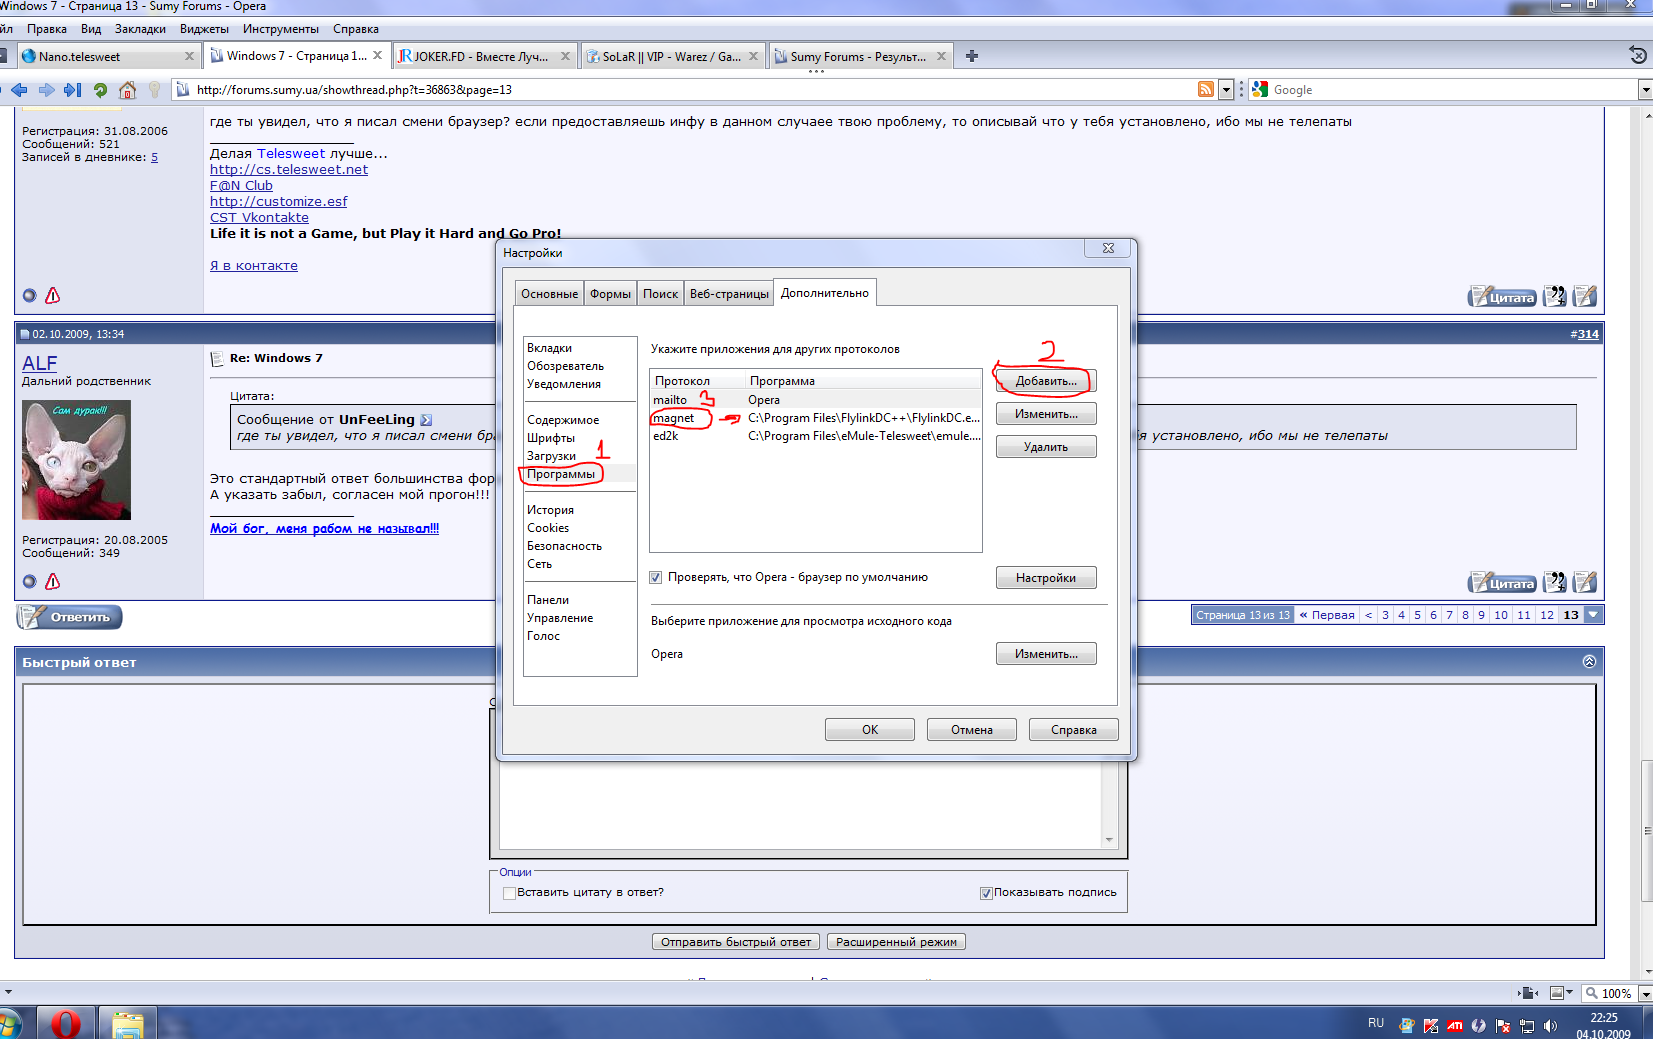Open the 100% zoom dropdown
This screenshot has width=1653, height=1039.
[x=1645, y=994]
